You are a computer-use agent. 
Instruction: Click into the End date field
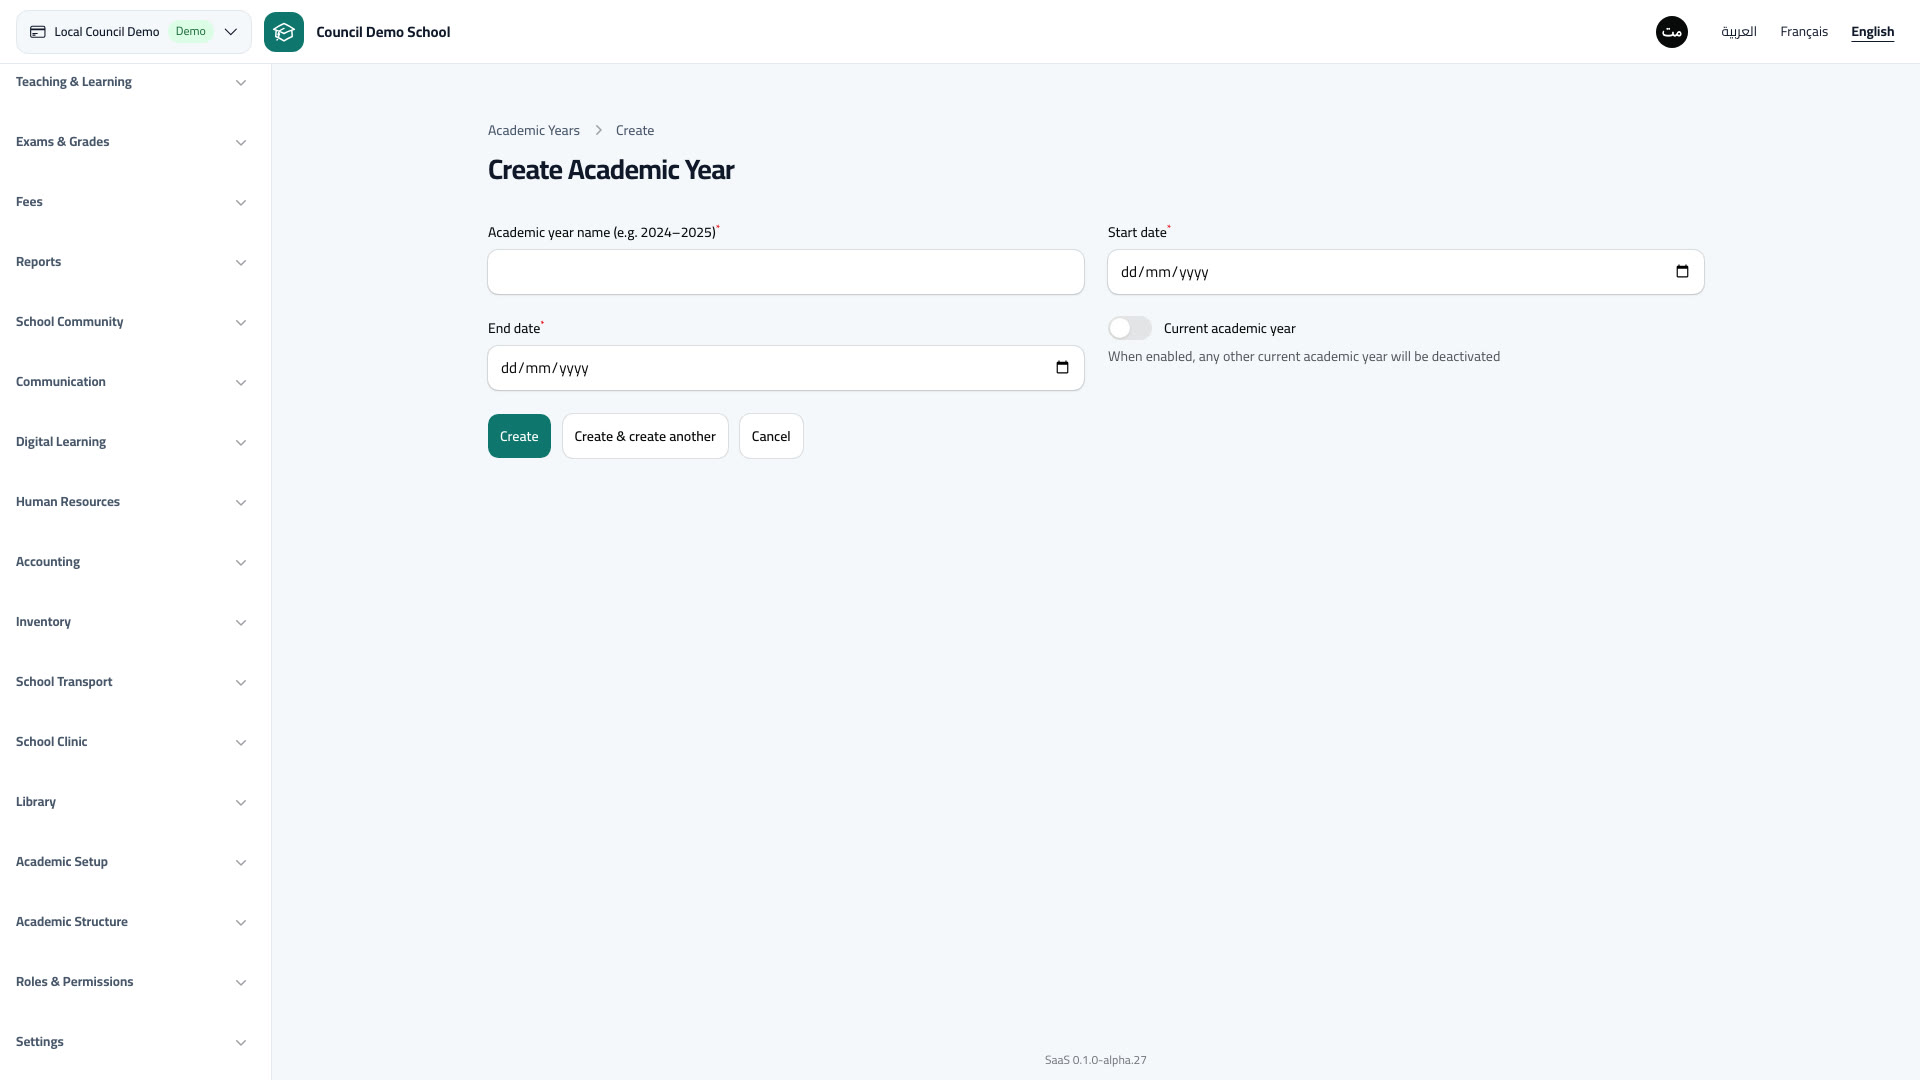[x=786, y=368]
